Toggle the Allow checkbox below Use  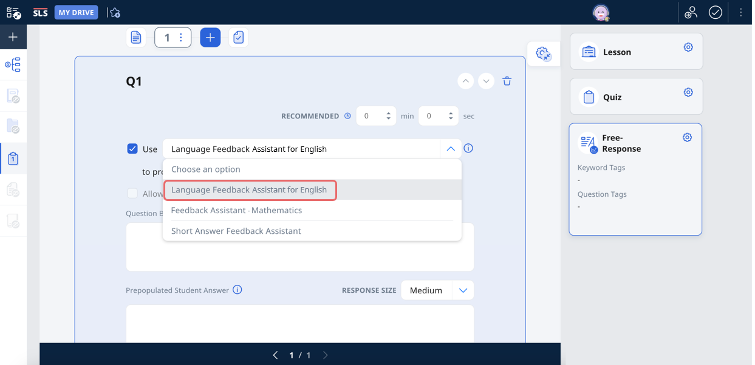[132, 194]
